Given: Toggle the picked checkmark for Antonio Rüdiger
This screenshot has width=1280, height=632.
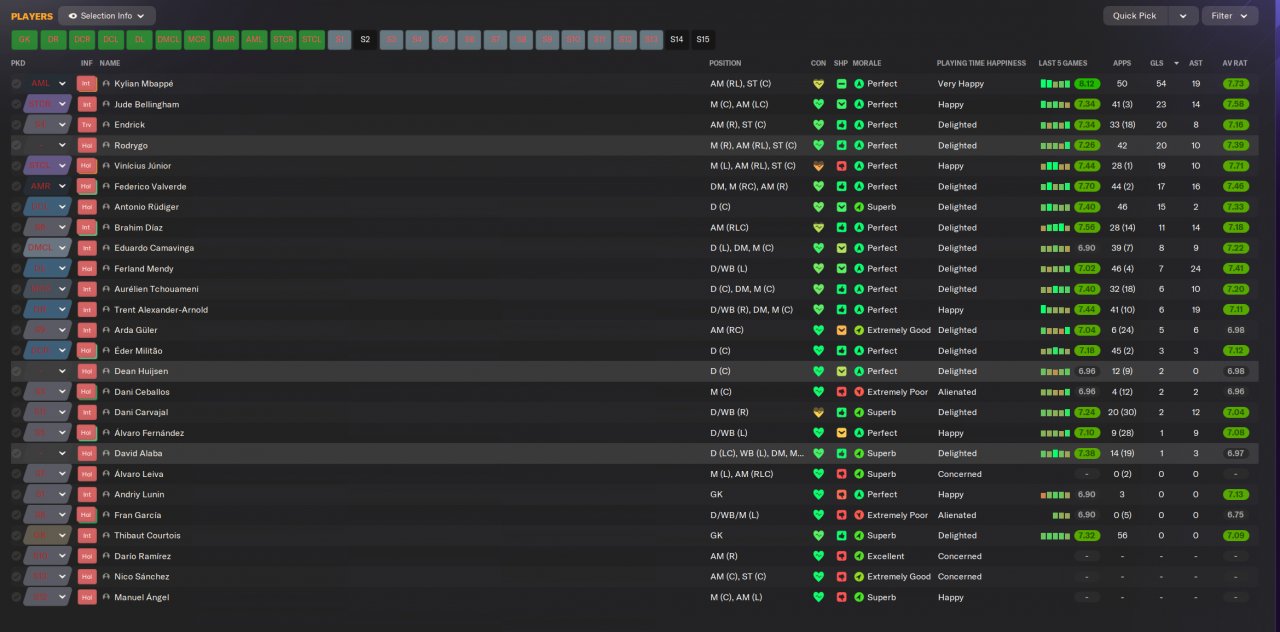Looking at the screenshot, I should click(17, 207).
